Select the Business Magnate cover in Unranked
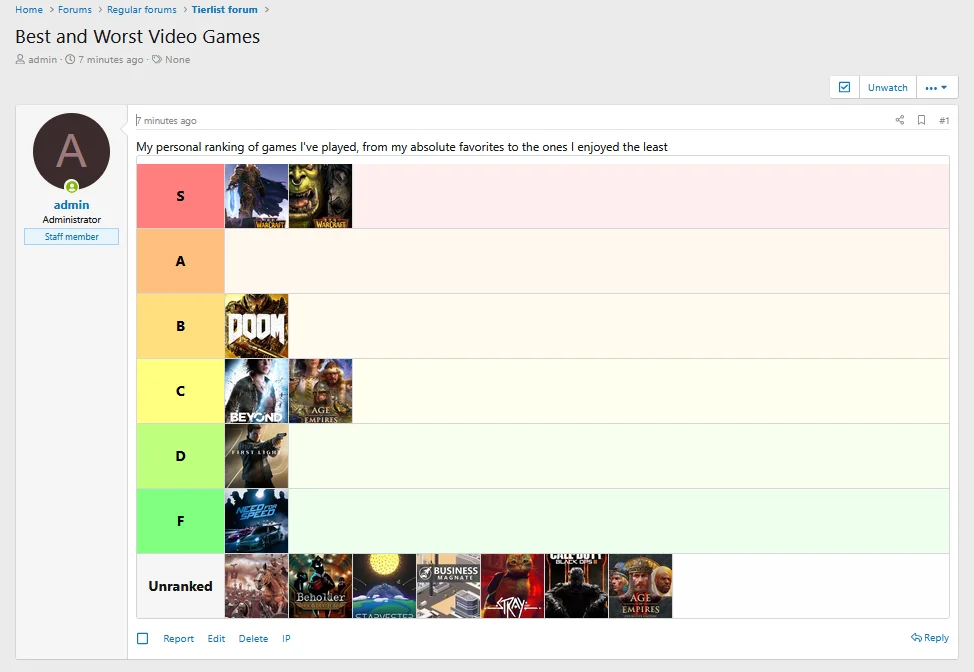The width and height of the screenshot is (974, 672). point(448,586)
